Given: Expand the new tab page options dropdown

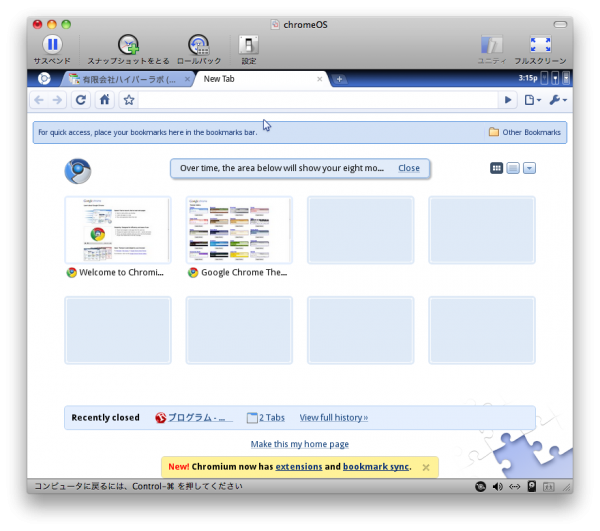Looking at the screenshot, I should click(x=529, y=168).
